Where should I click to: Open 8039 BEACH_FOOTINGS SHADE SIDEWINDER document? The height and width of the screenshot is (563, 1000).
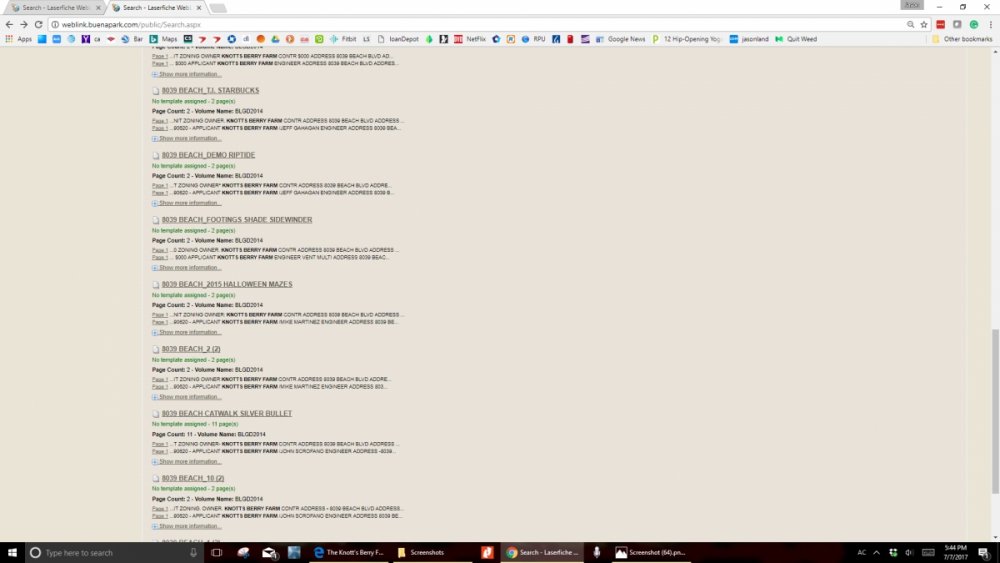(237, 219)
